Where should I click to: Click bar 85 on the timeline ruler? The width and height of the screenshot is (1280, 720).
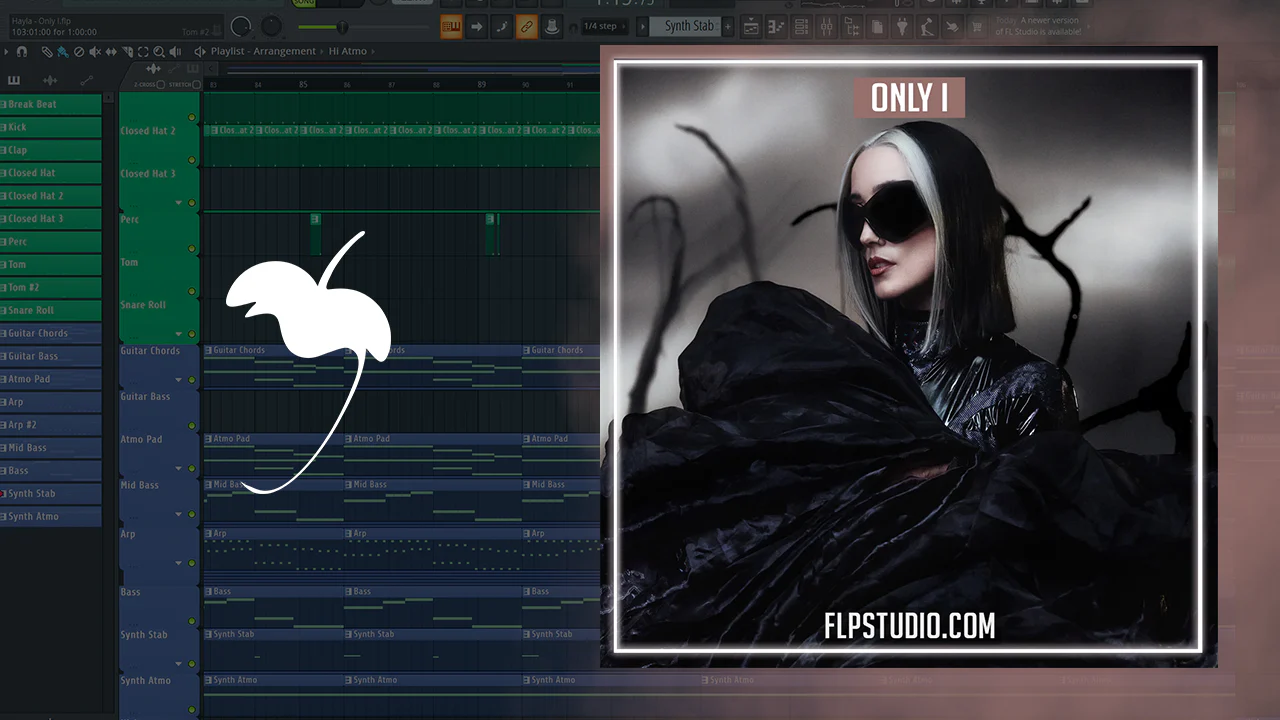(x=303, y=85)
